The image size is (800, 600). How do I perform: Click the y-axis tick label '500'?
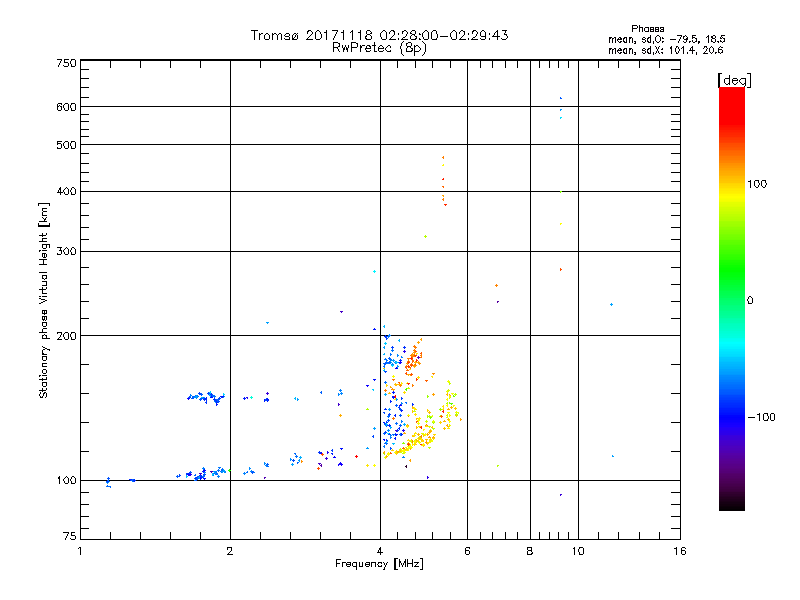(x=66, y=145)
